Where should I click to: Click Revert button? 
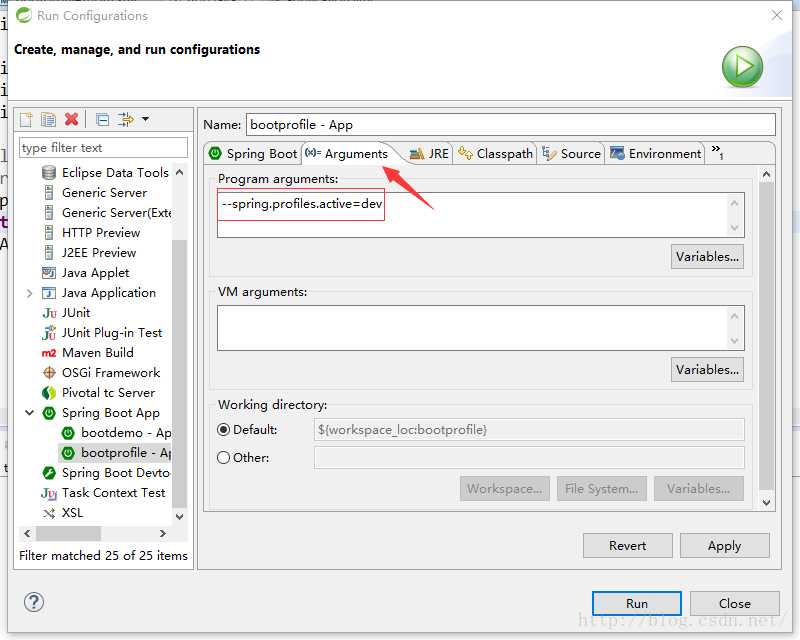[628, 546]
